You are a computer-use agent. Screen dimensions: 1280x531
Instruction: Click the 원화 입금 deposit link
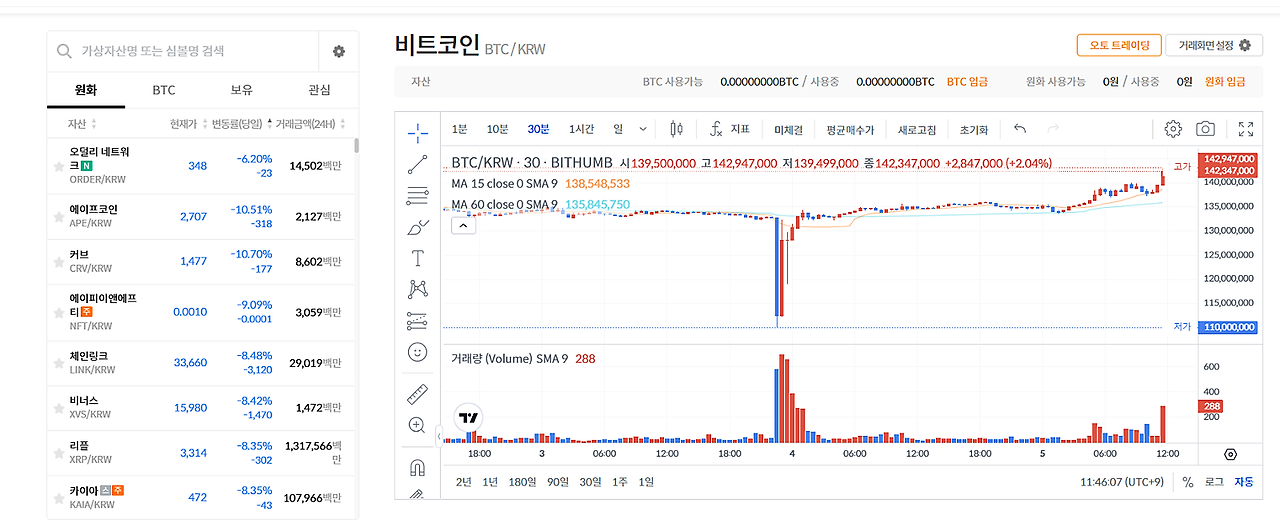pyautogui.click(x=1225, y=82)
